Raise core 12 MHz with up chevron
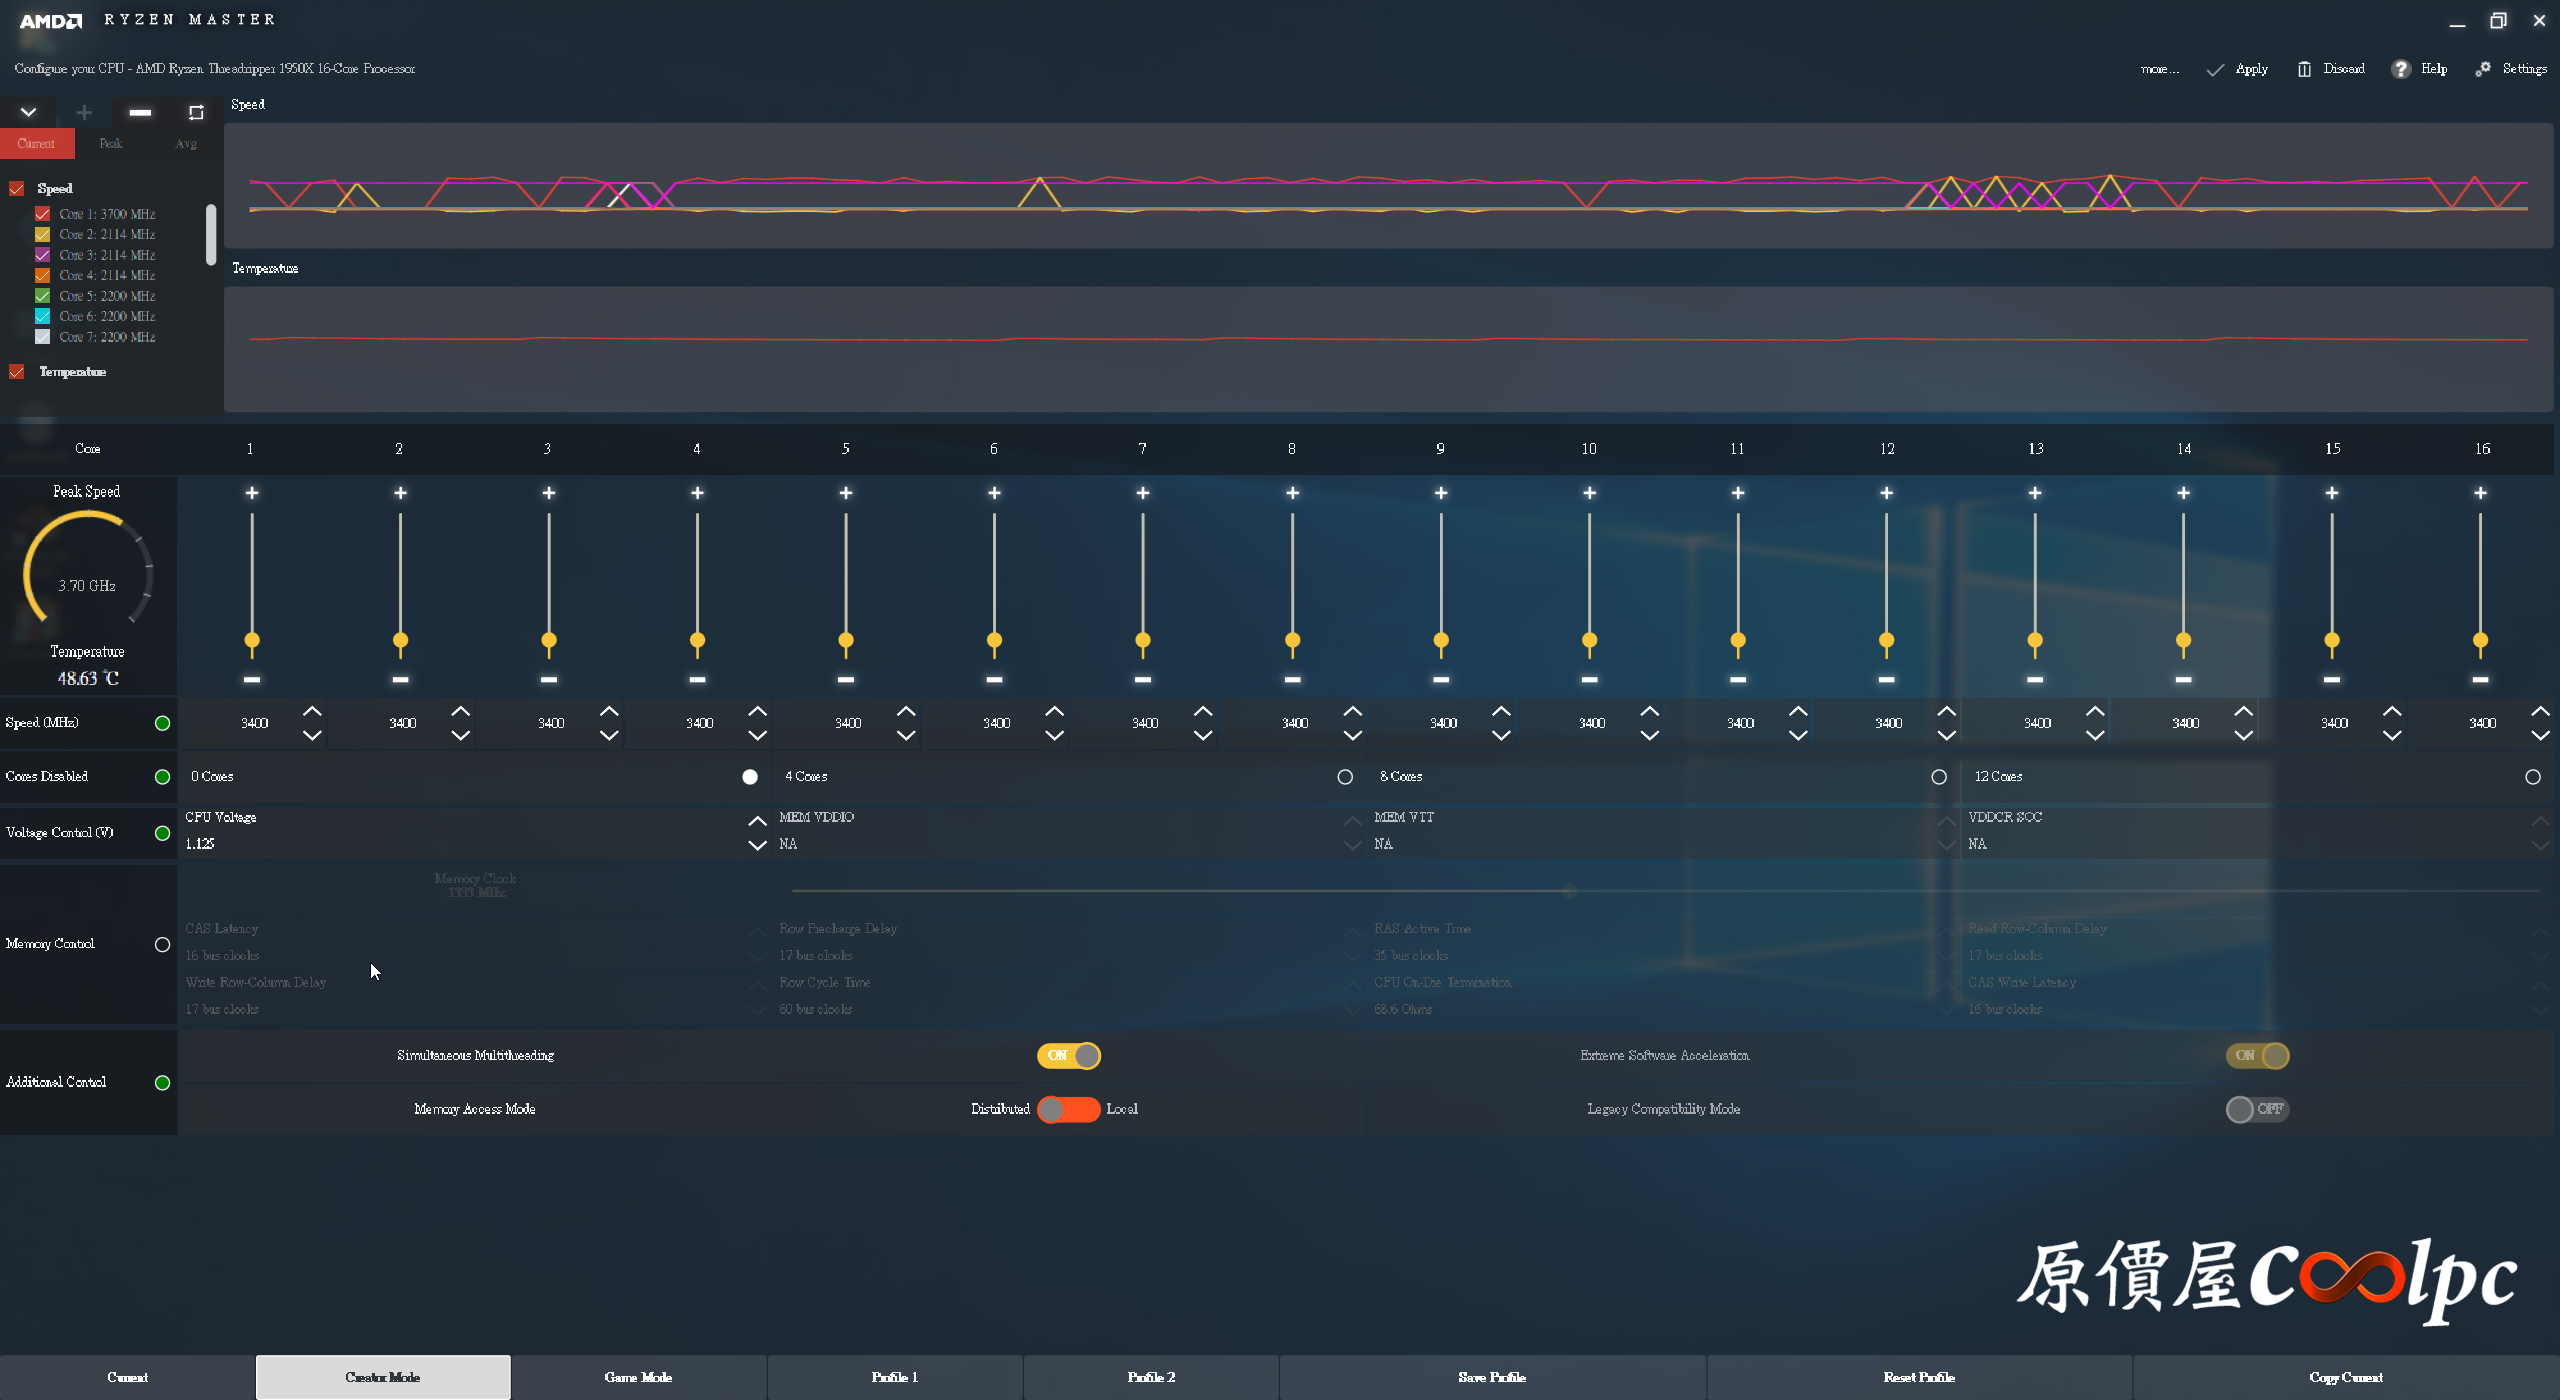The height and width of the screenshot is (1400, 2560). (1947, 711)
